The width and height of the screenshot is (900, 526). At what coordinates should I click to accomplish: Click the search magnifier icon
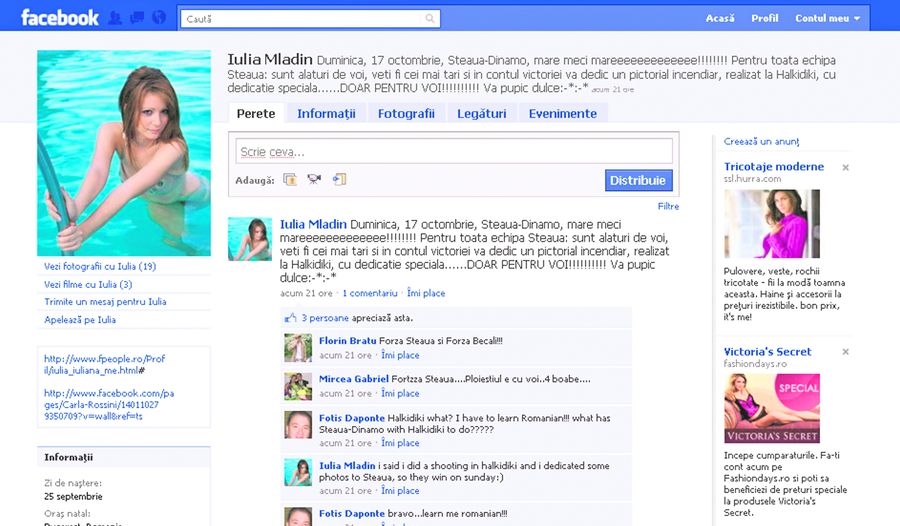[430, 18]
